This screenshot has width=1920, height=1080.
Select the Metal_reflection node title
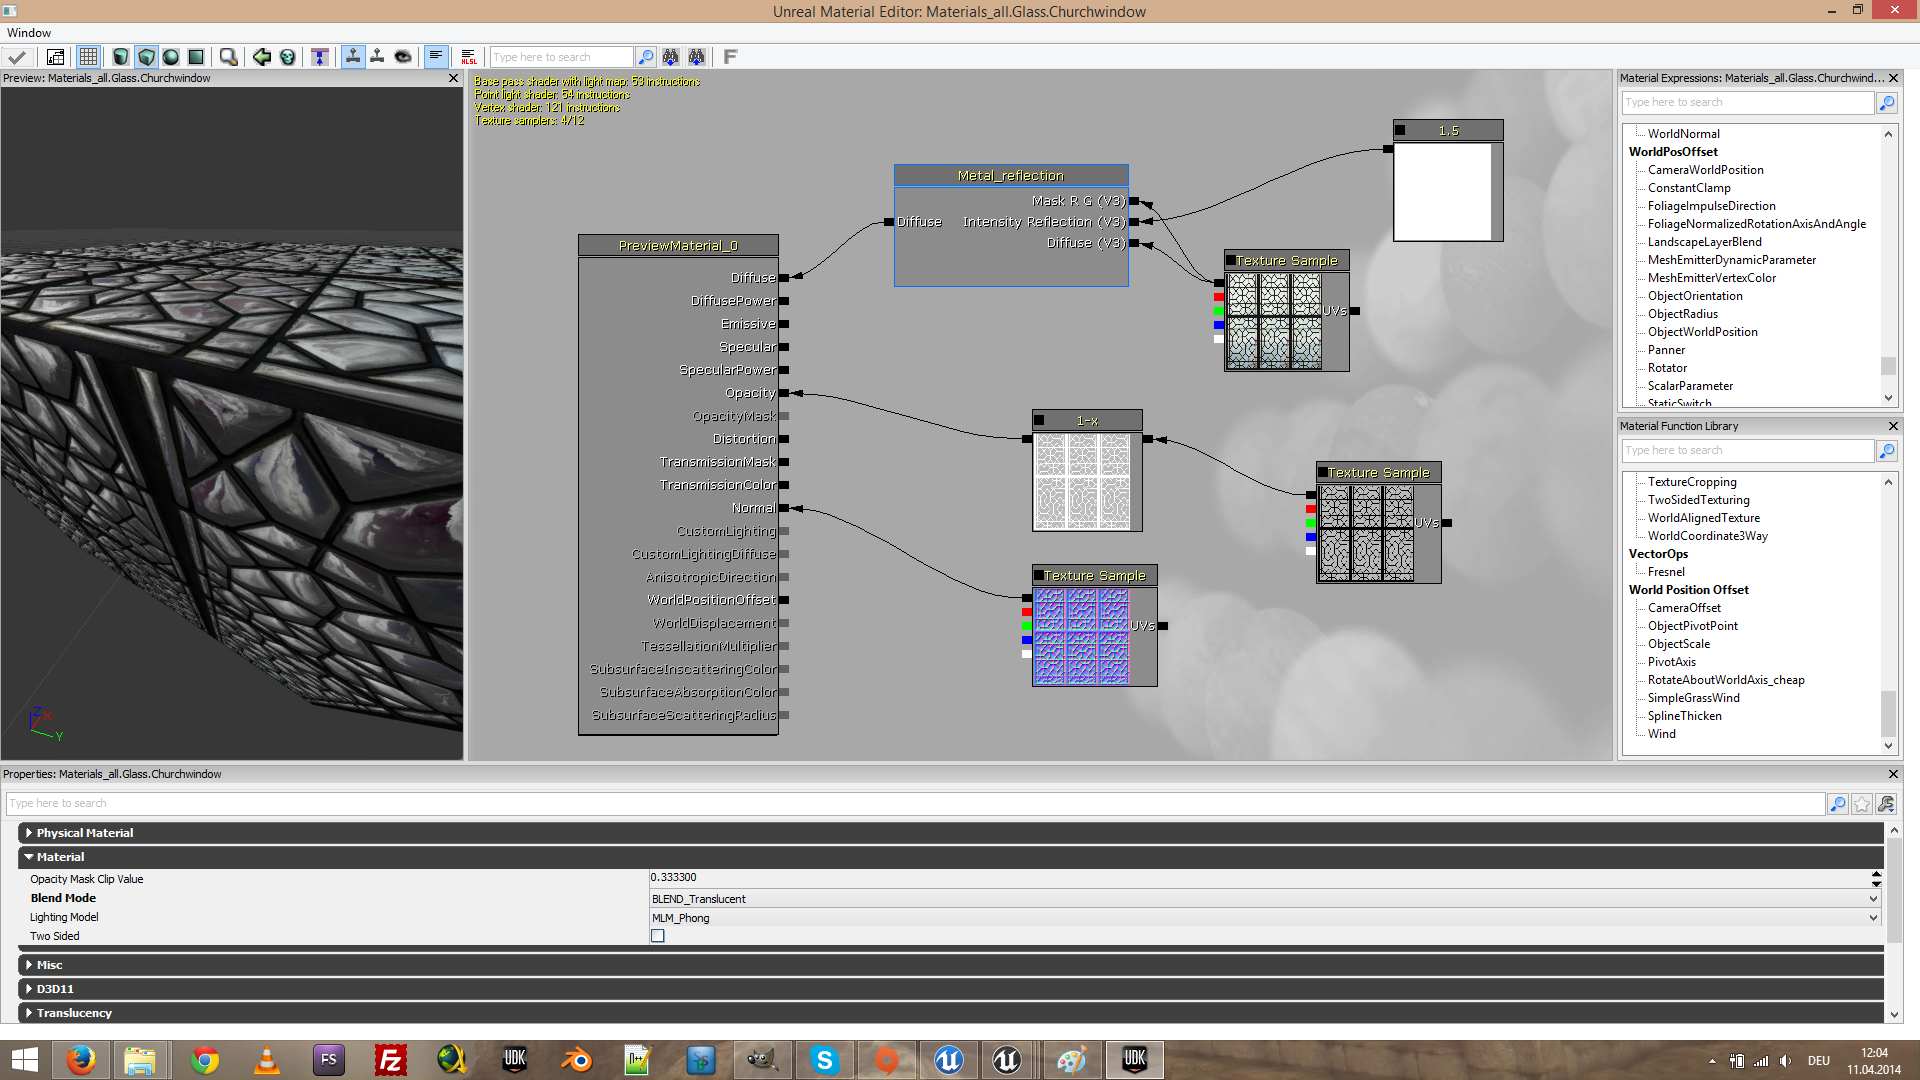(1011, 176)
